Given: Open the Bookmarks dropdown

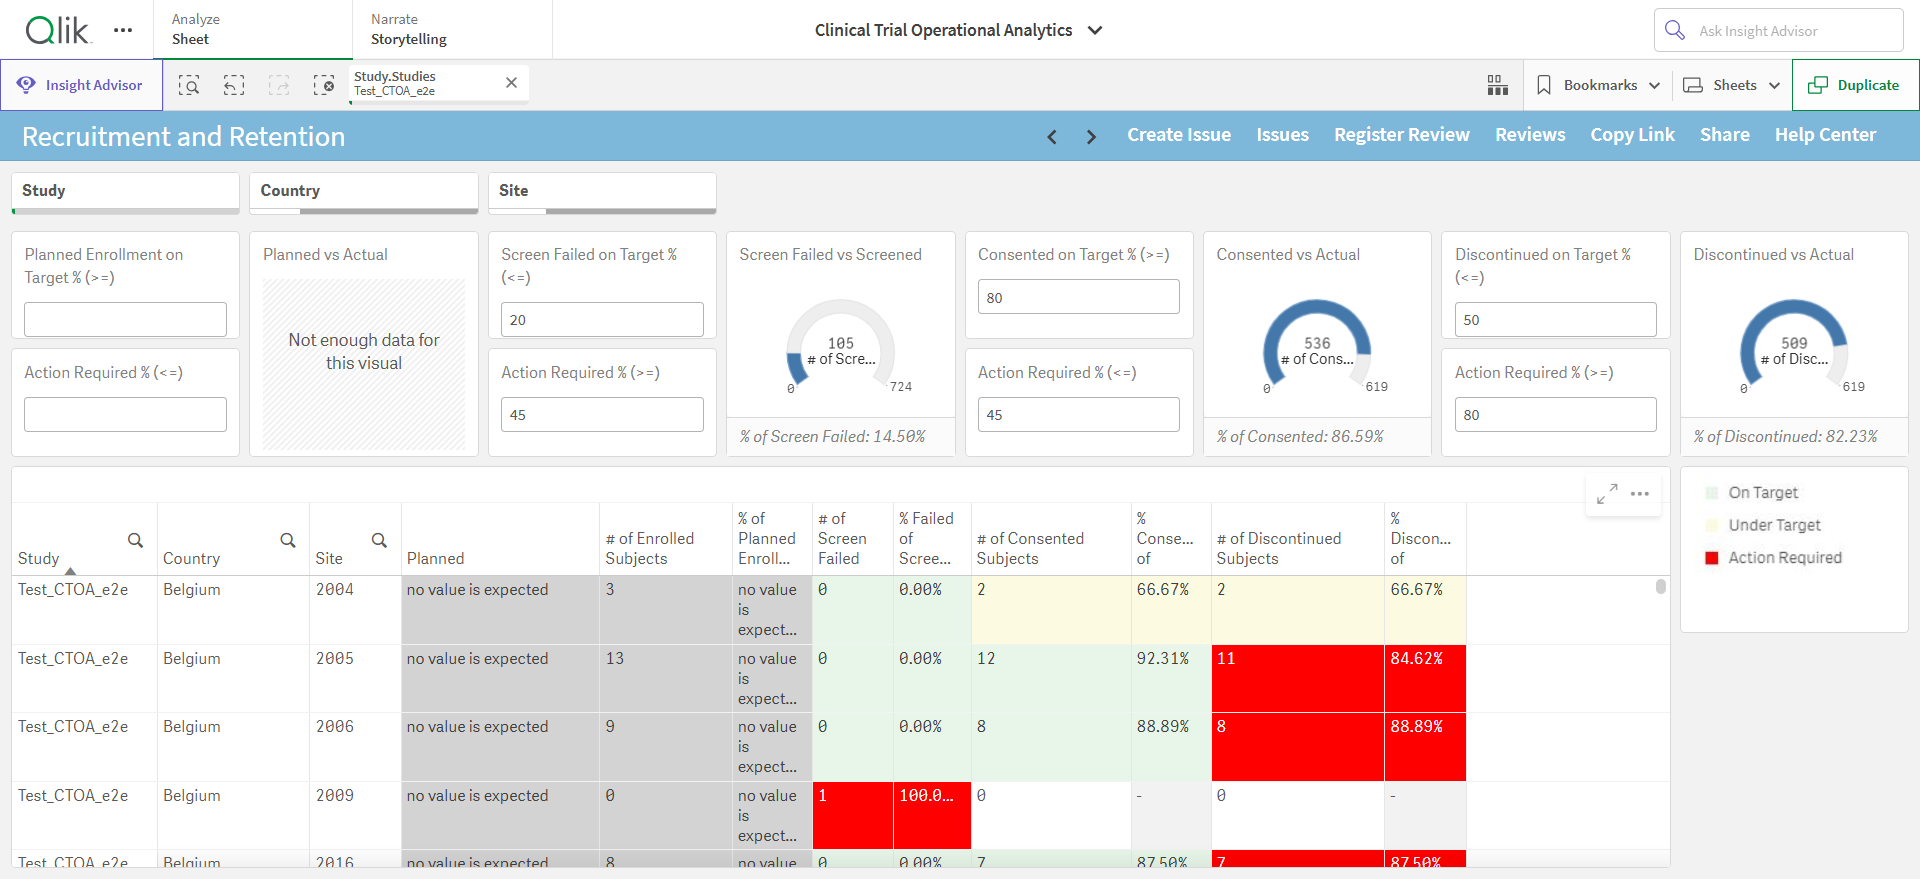Looking at the screenshot, I should point(1597,85).
